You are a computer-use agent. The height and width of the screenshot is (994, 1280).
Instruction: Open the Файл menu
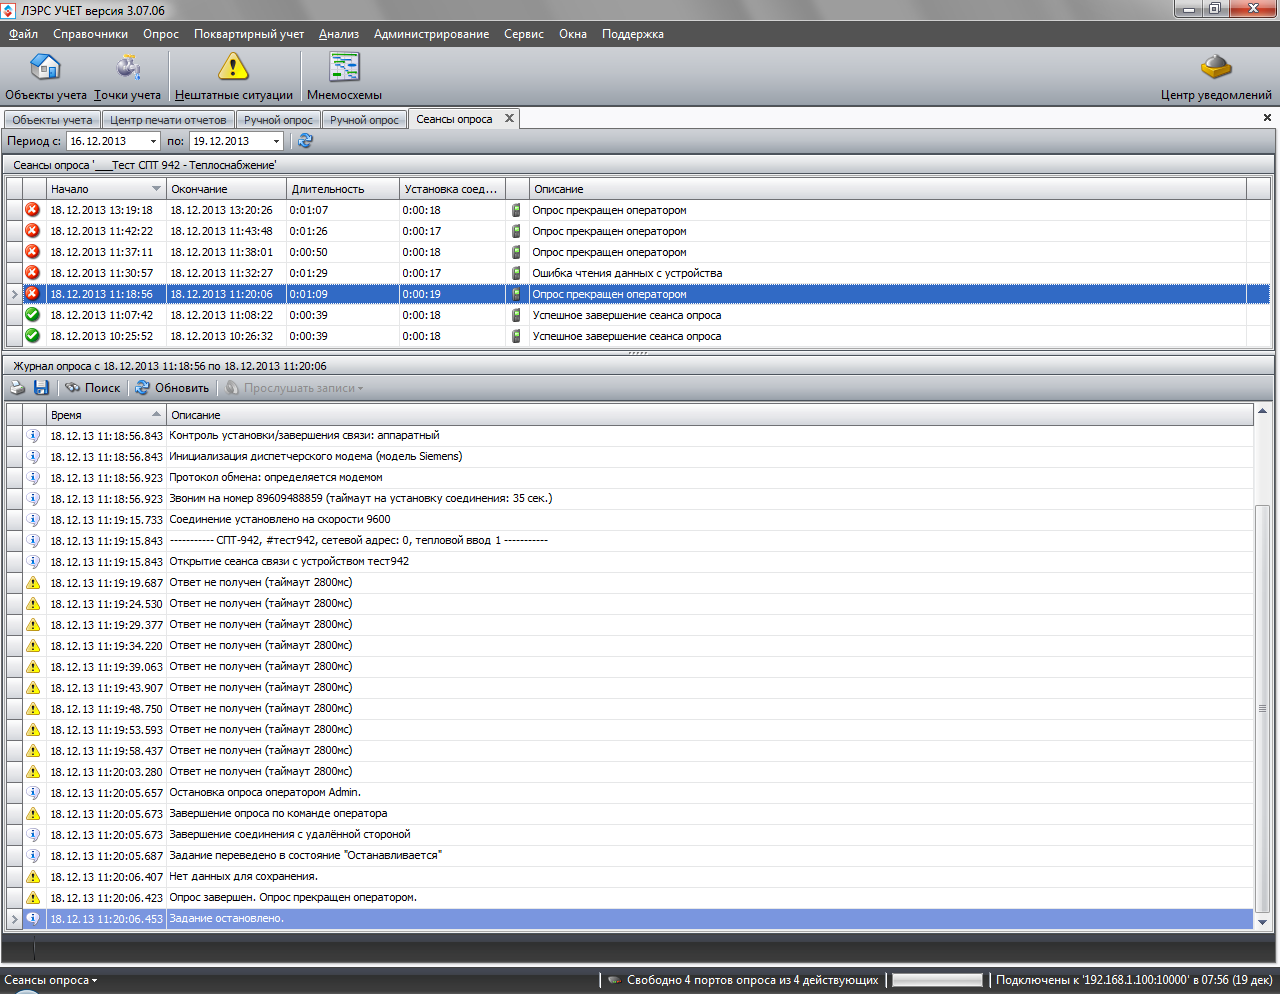pos(23,34)
